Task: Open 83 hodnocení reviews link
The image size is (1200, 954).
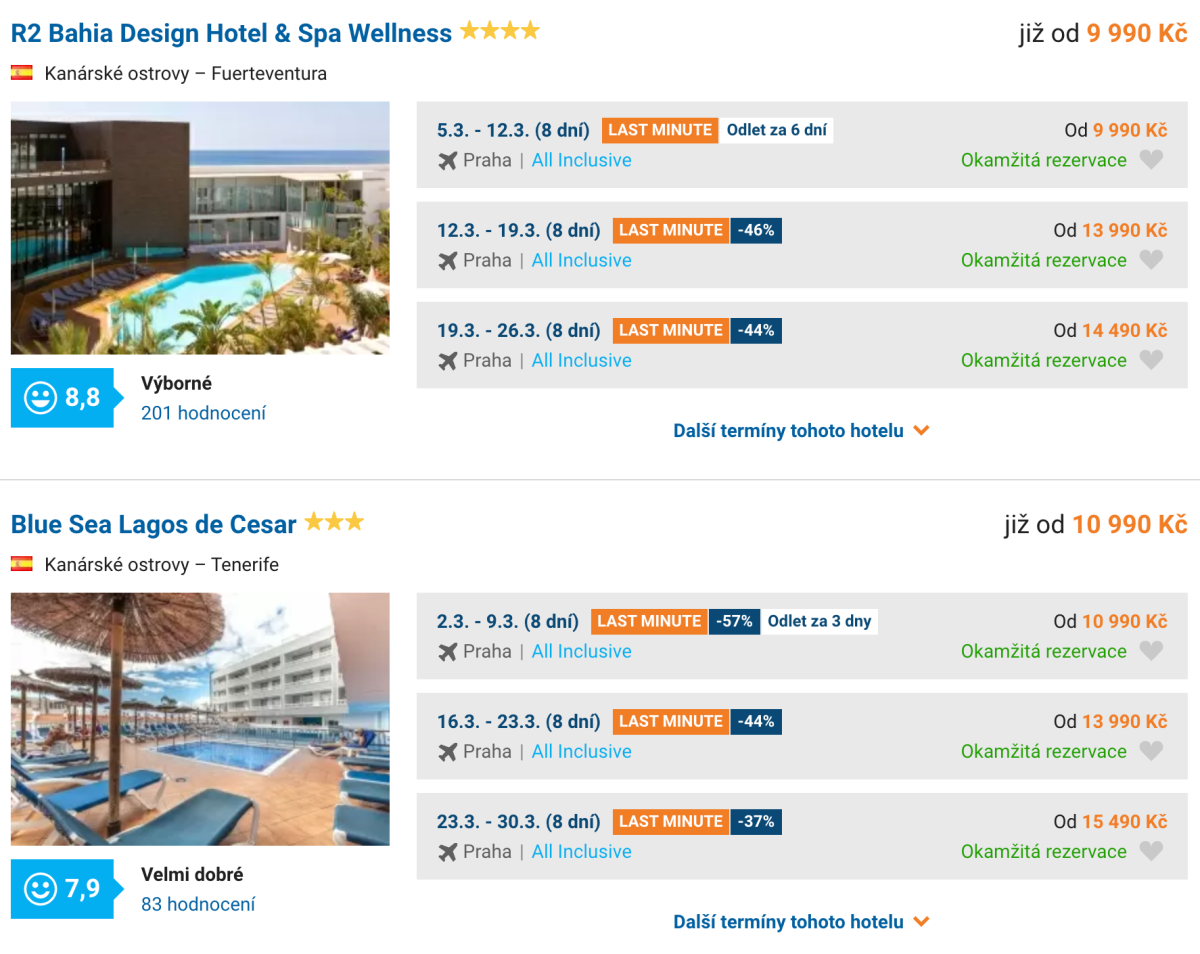Action: coord(198,904)
